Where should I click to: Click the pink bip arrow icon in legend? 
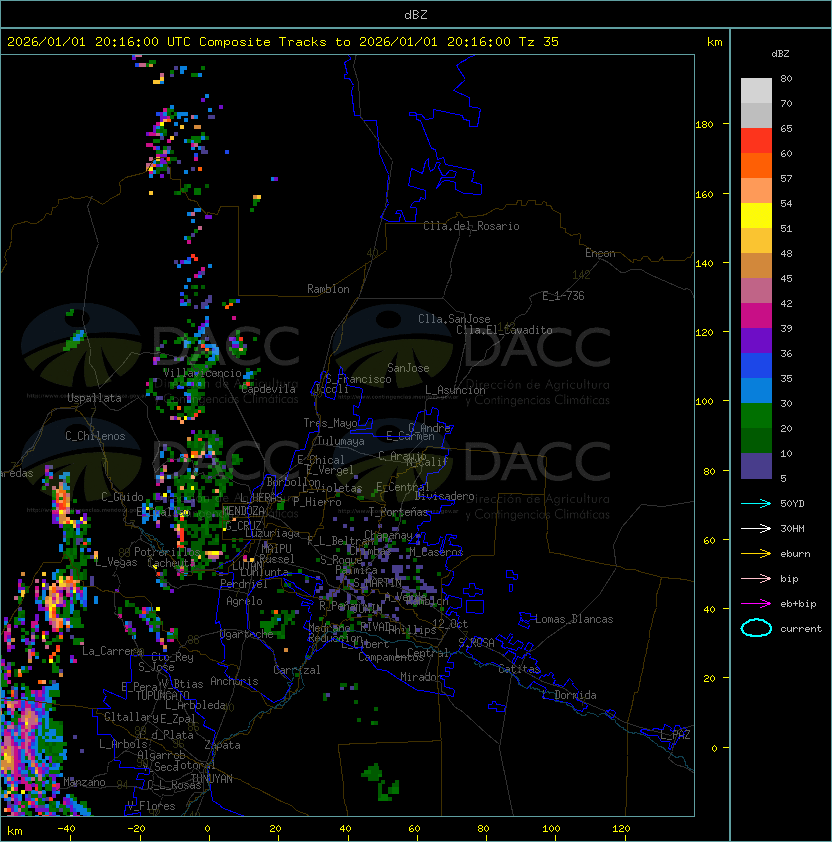point(756,578)
